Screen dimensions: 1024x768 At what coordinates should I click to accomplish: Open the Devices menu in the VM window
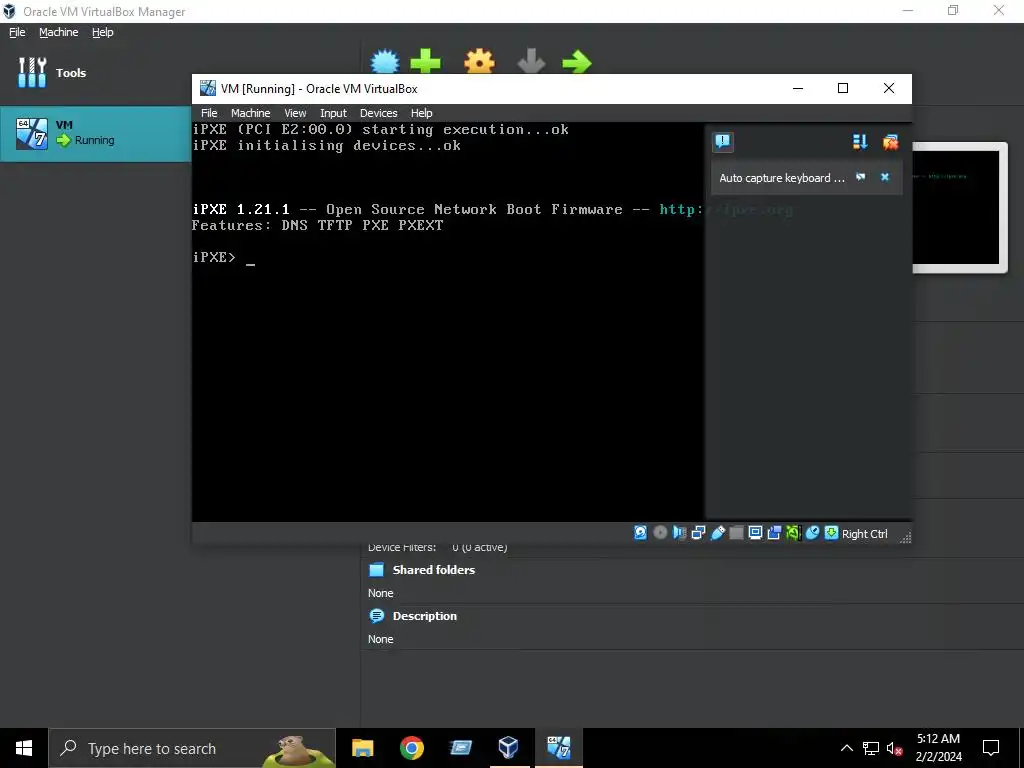(x=378, y=113)
